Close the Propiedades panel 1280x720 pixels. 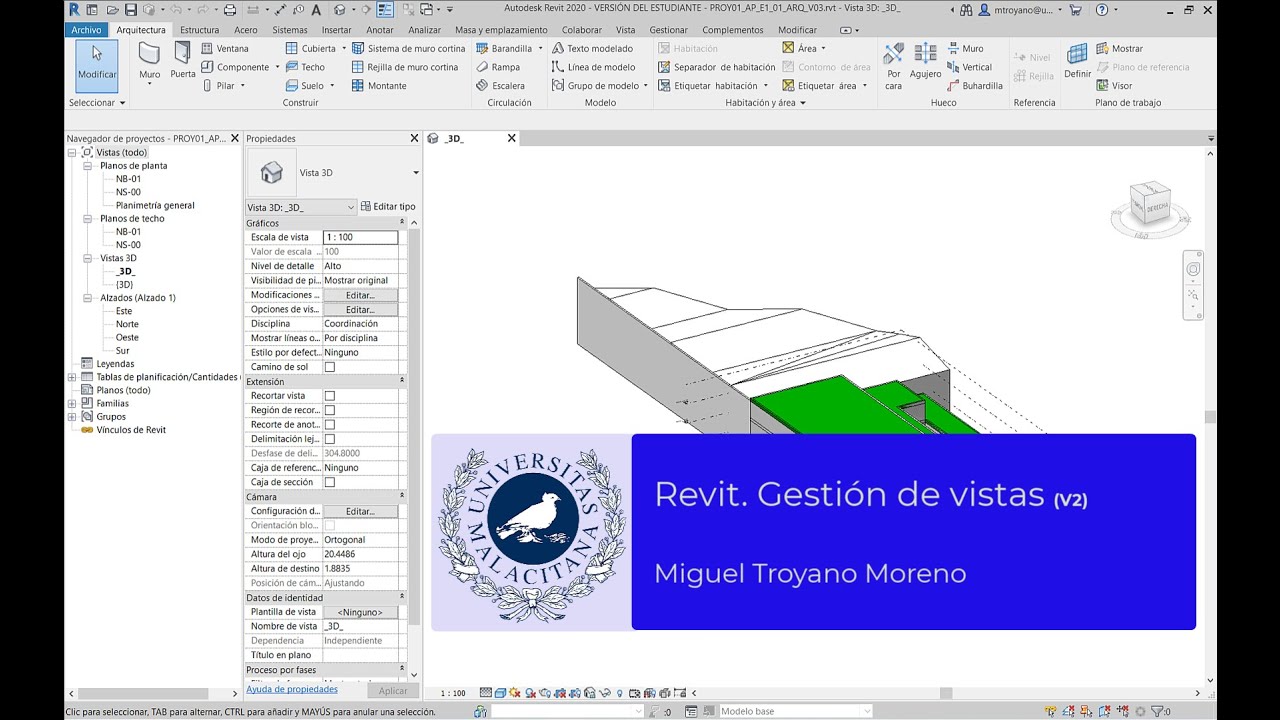pyautogui.click(x=414, y=138)
